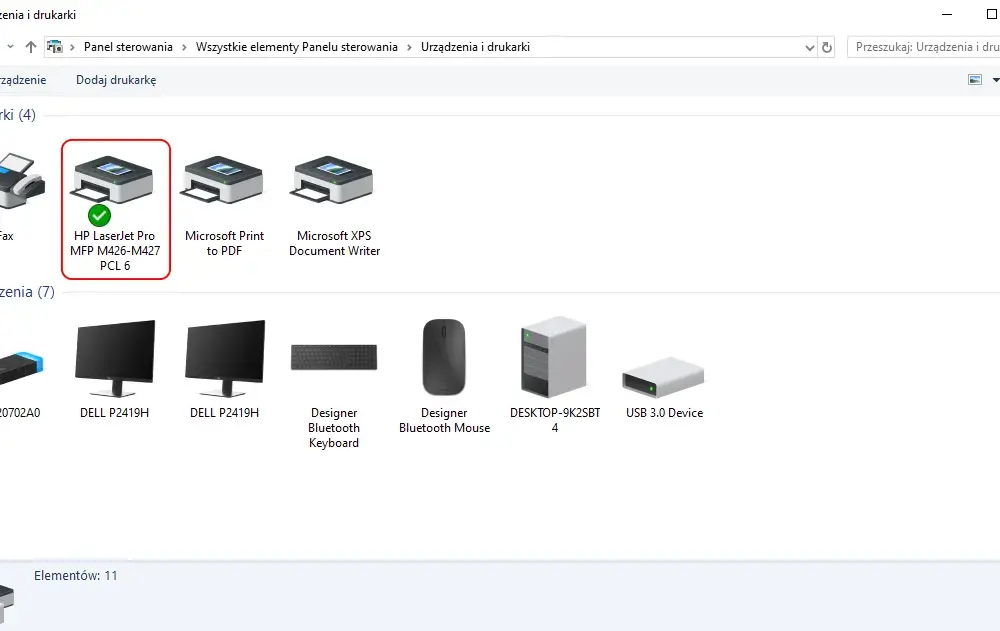
Task: Select Microsoft XPS Document Writer icon
Action: click(334, 205)
